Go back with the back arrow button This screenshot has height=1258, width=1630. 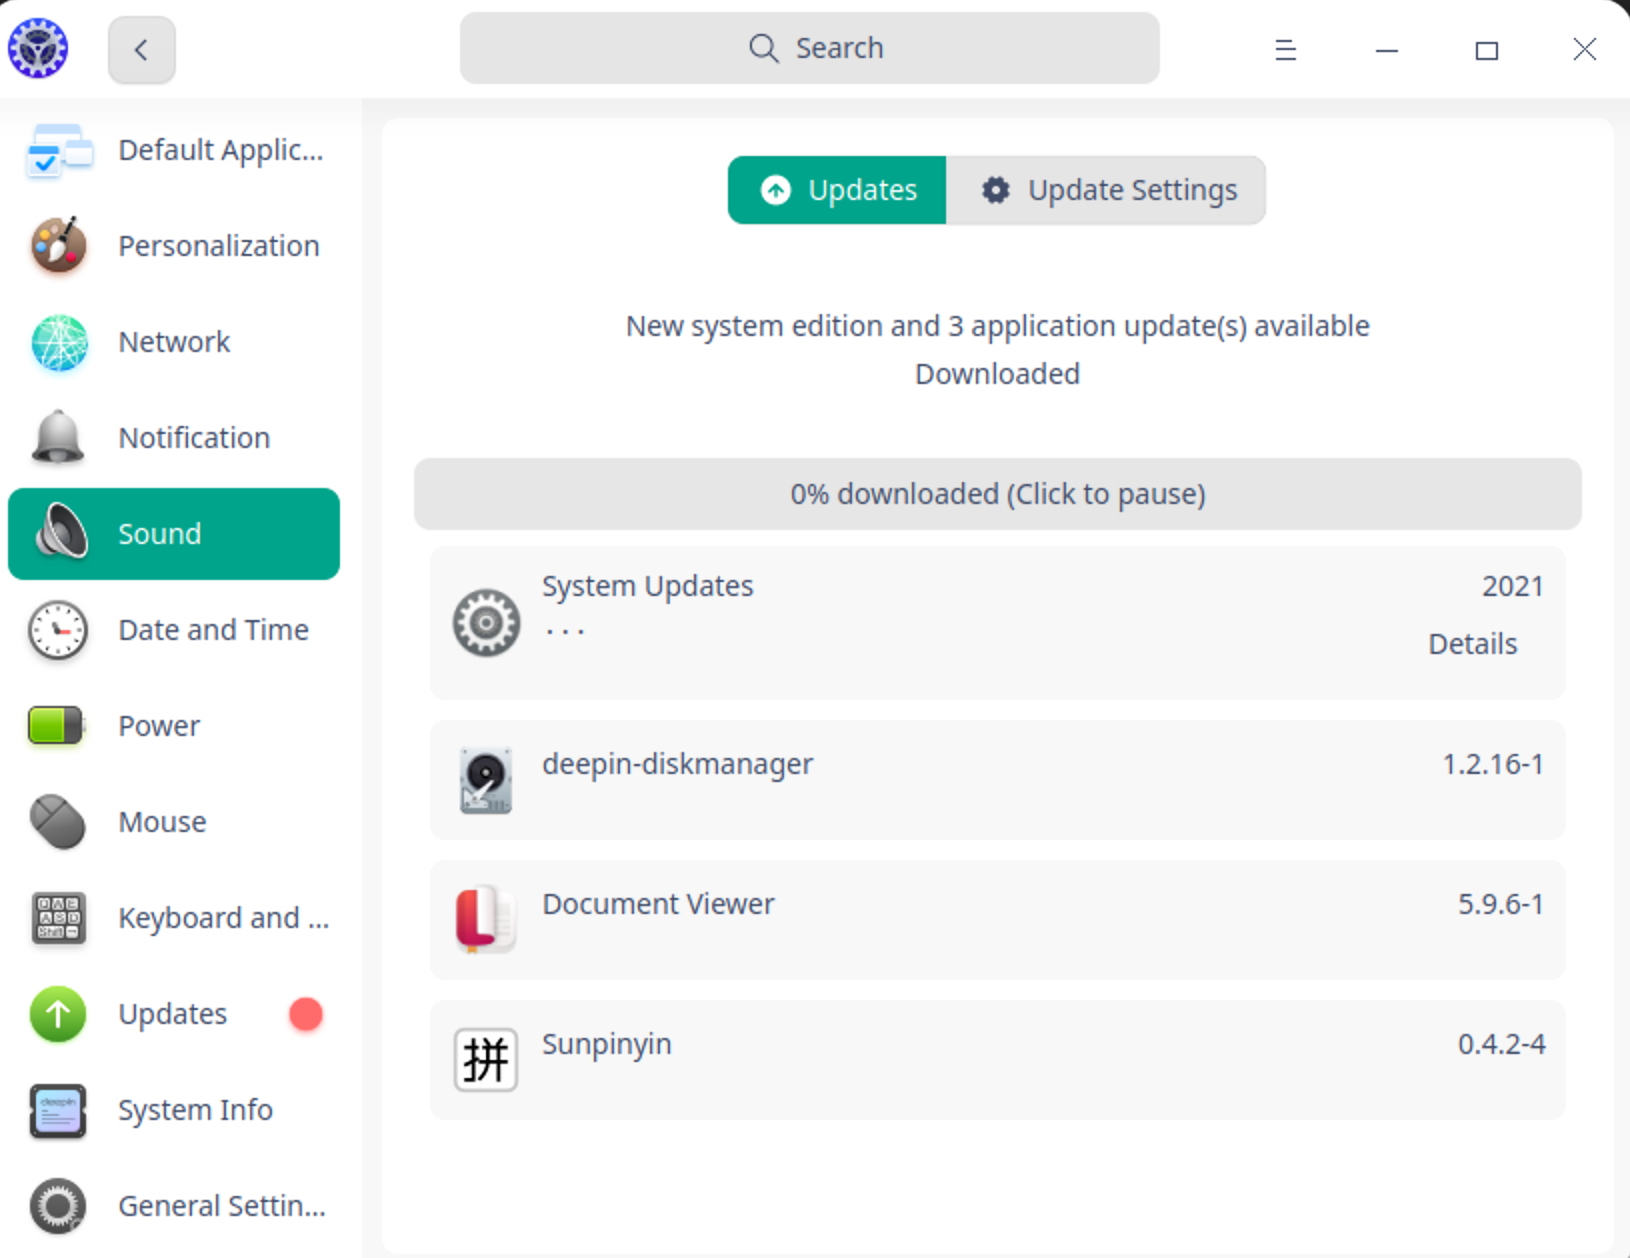141,49
